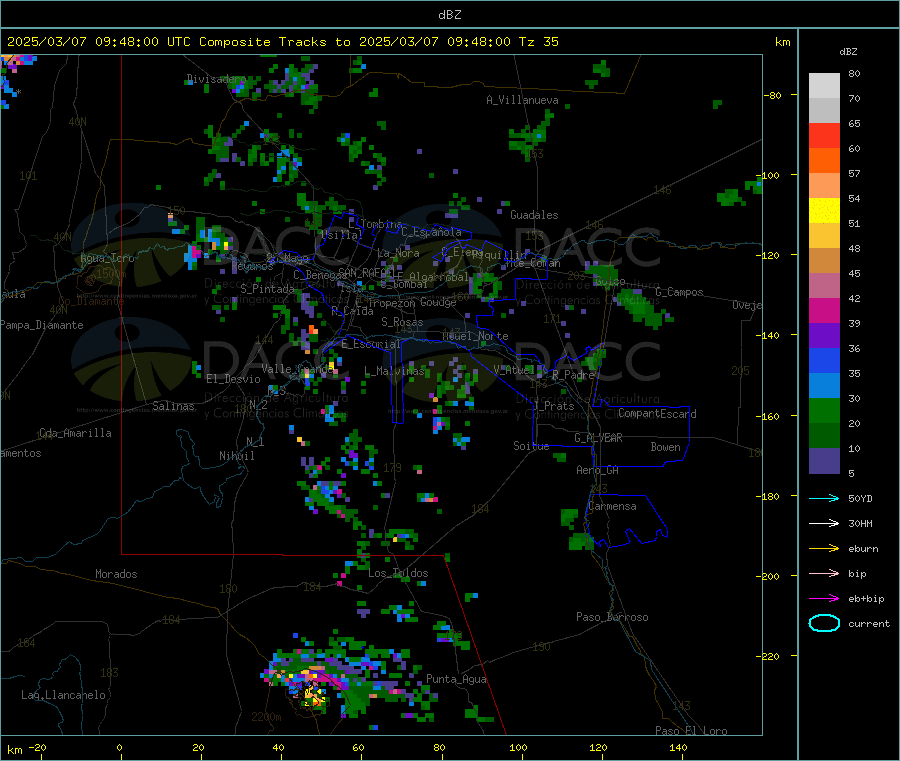Select the yellow 51-54 dBZ swatch

(824, 211)
